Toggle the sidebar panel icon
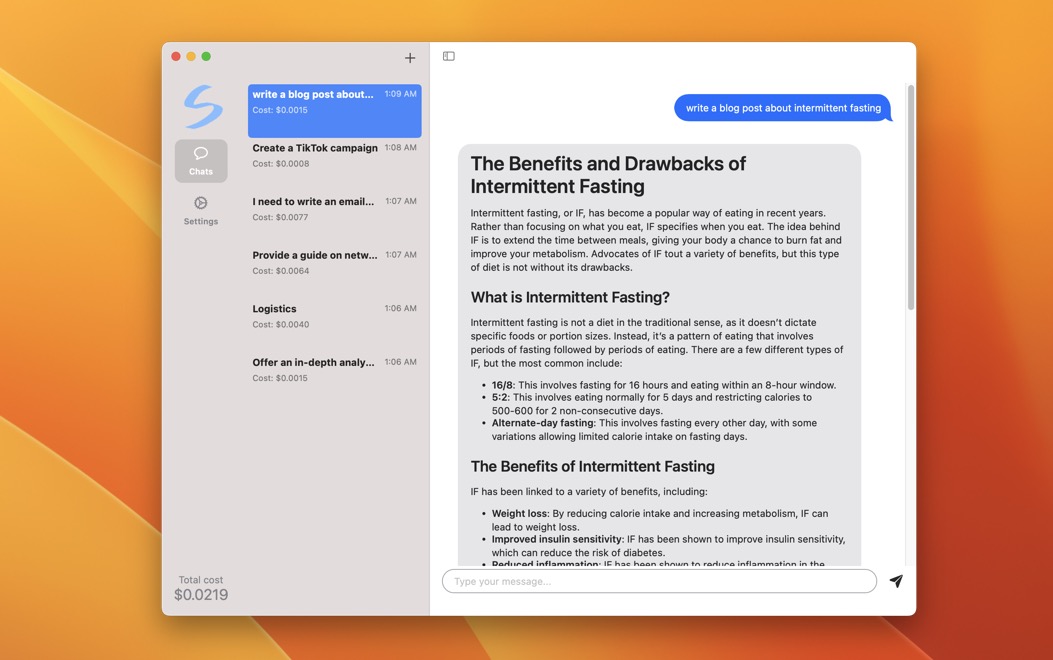The width and height of the screenshot is (1053, 660). pos(449,56)
